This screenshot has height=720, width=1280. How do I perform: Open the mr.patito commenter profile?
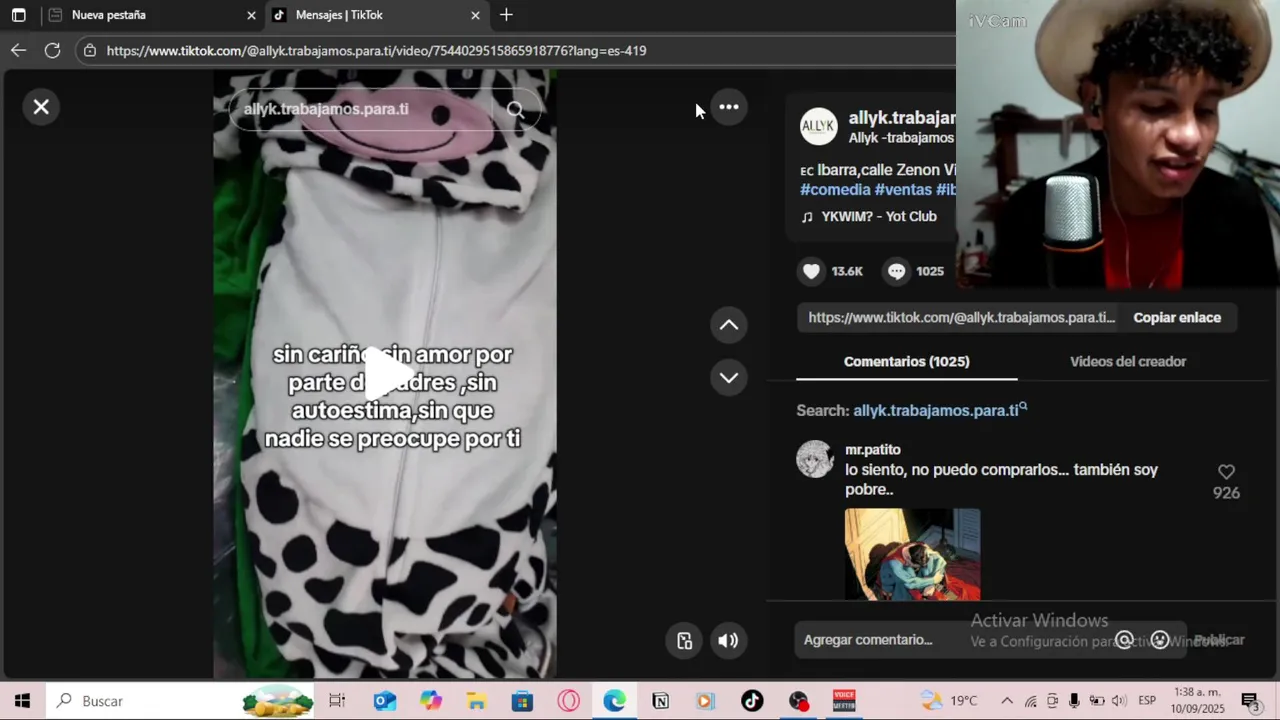tap(872, 450)
